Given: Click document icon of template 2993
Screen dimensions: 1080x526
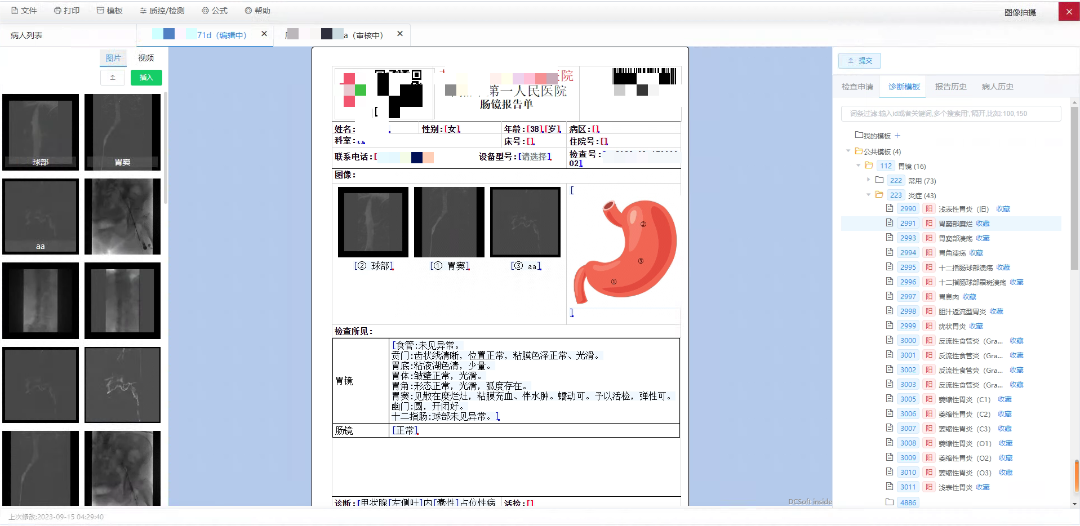Looking at the screenshot, I should tap(889, 238).
